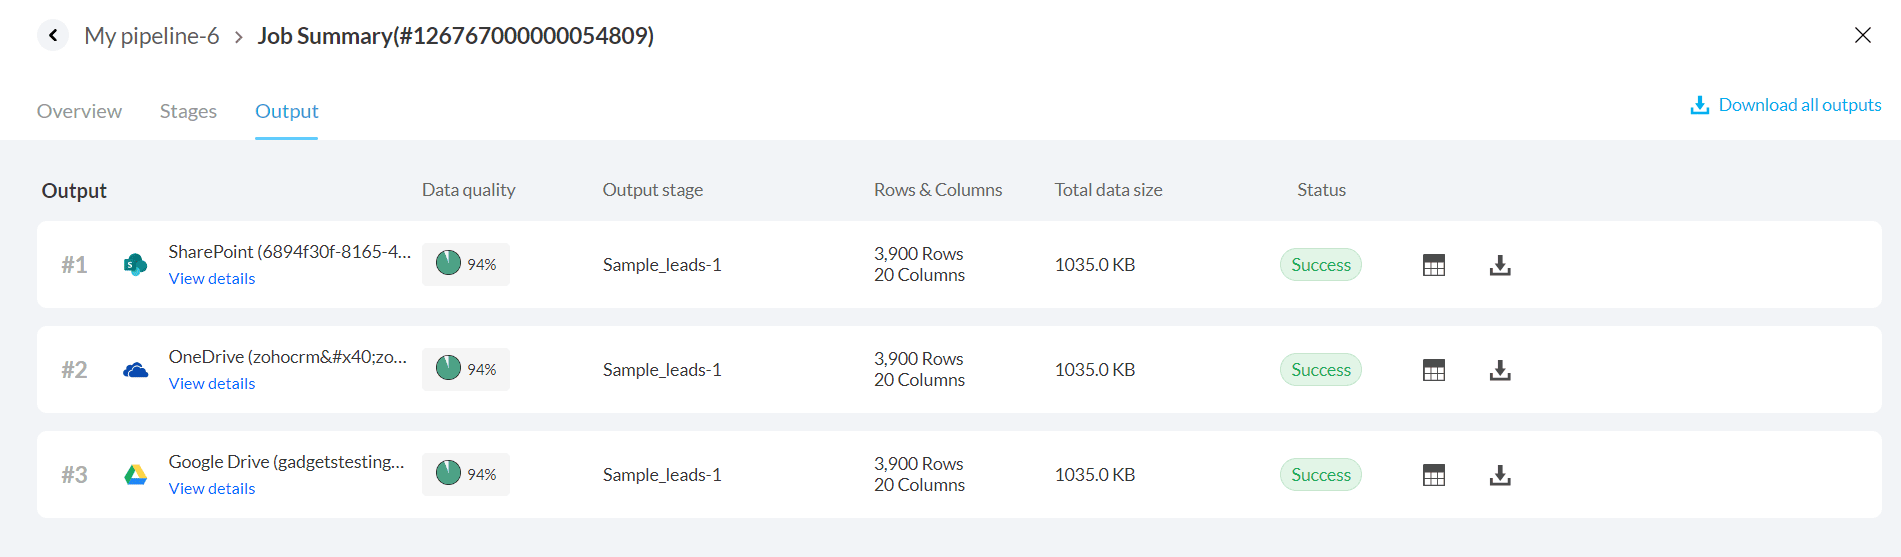This screenshot has width=1901, height=557.
Task: View details for OneDrive output
Action: coord(212,384)
